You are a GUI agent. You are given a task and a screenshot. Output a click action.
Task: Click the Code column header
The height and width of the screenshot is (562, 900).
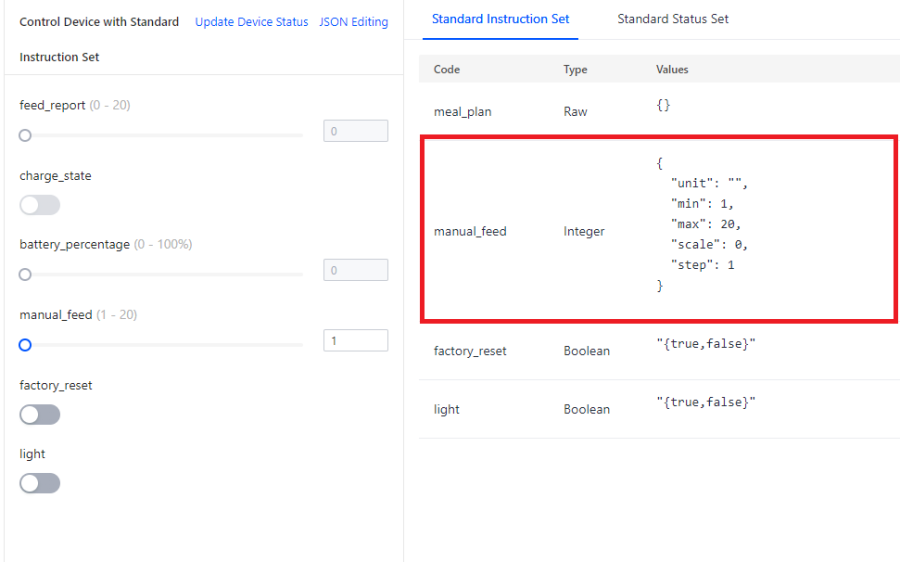(446, 70)
